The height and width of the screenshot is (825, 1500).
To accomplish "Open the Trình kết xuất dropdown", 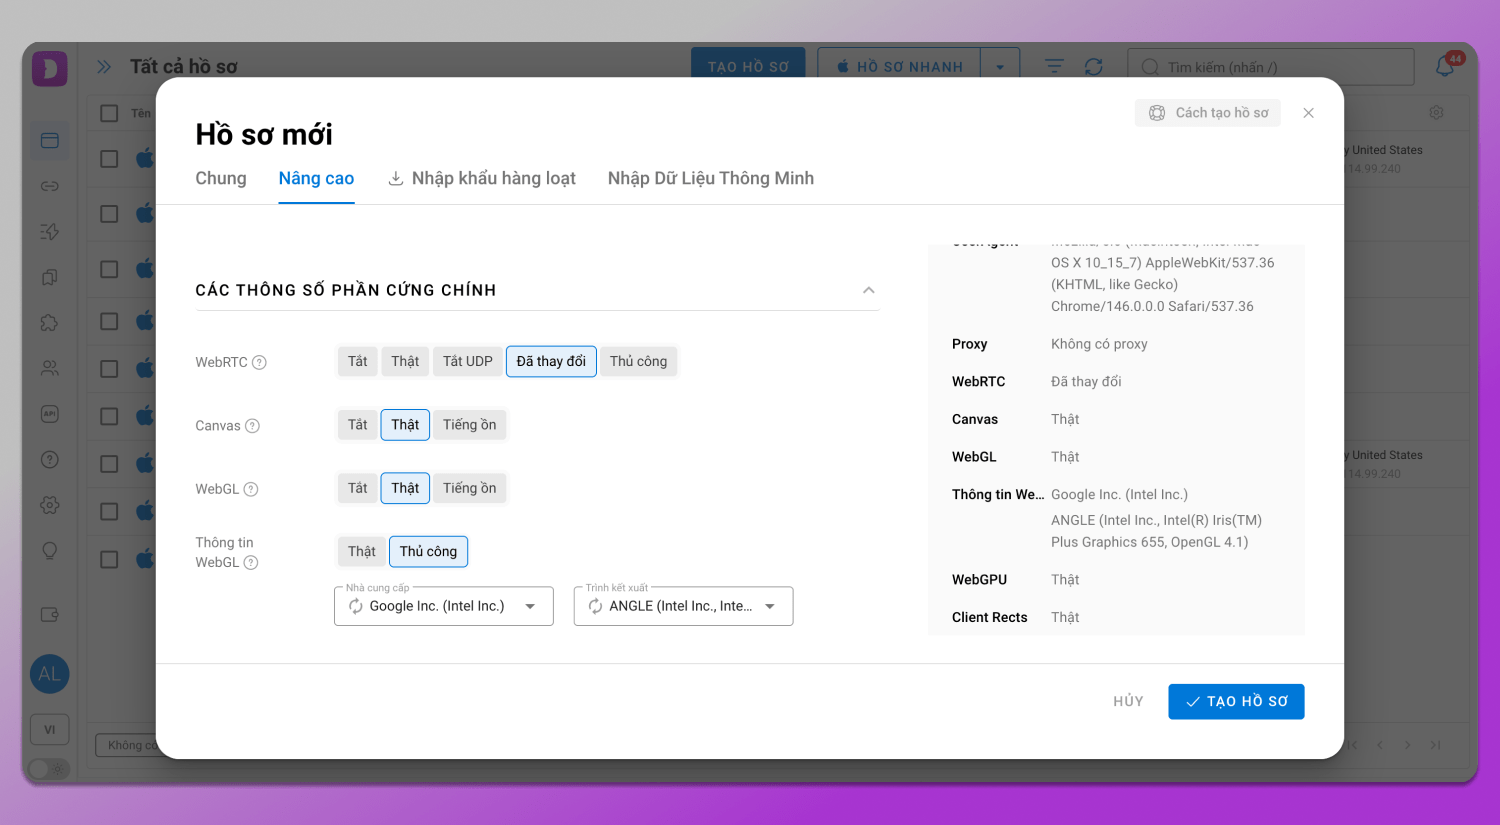I will pos(770,606).
